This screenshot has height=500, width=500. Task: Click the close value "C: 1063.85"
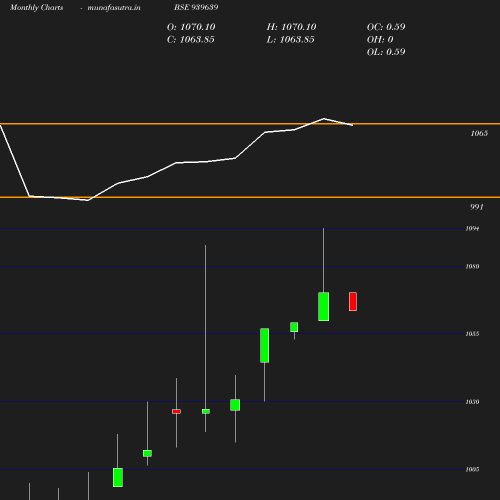pyautogui.click(x=191, y=39)
